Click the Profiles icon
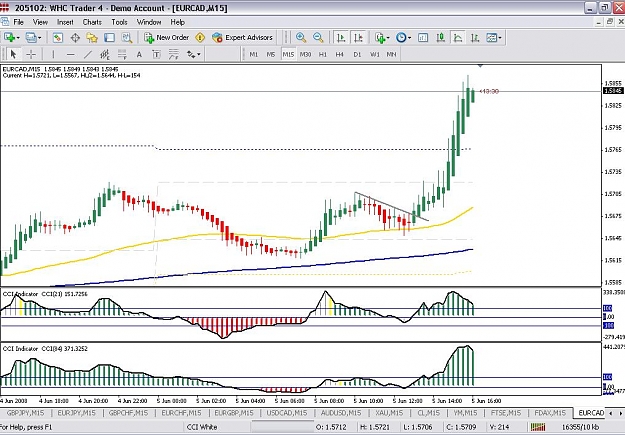Viewport: 625px width, 435px height. [x=31, y=37]
